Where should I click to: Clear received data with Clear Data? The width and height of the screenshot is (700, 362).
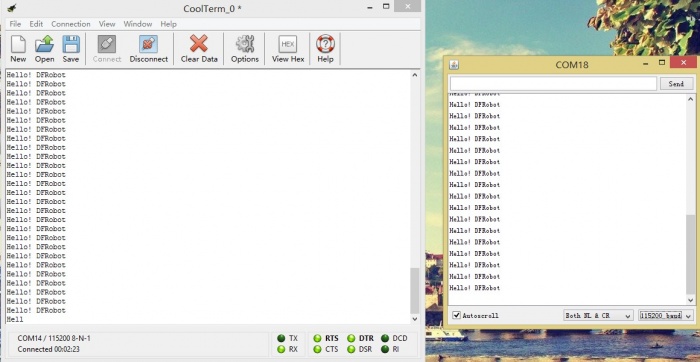pyautogui.click(x=199, y=49)
